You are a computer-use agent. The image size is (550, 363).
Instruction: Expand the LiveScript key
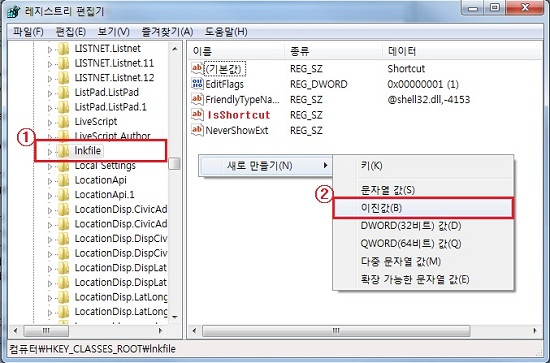tap(50, 123)
